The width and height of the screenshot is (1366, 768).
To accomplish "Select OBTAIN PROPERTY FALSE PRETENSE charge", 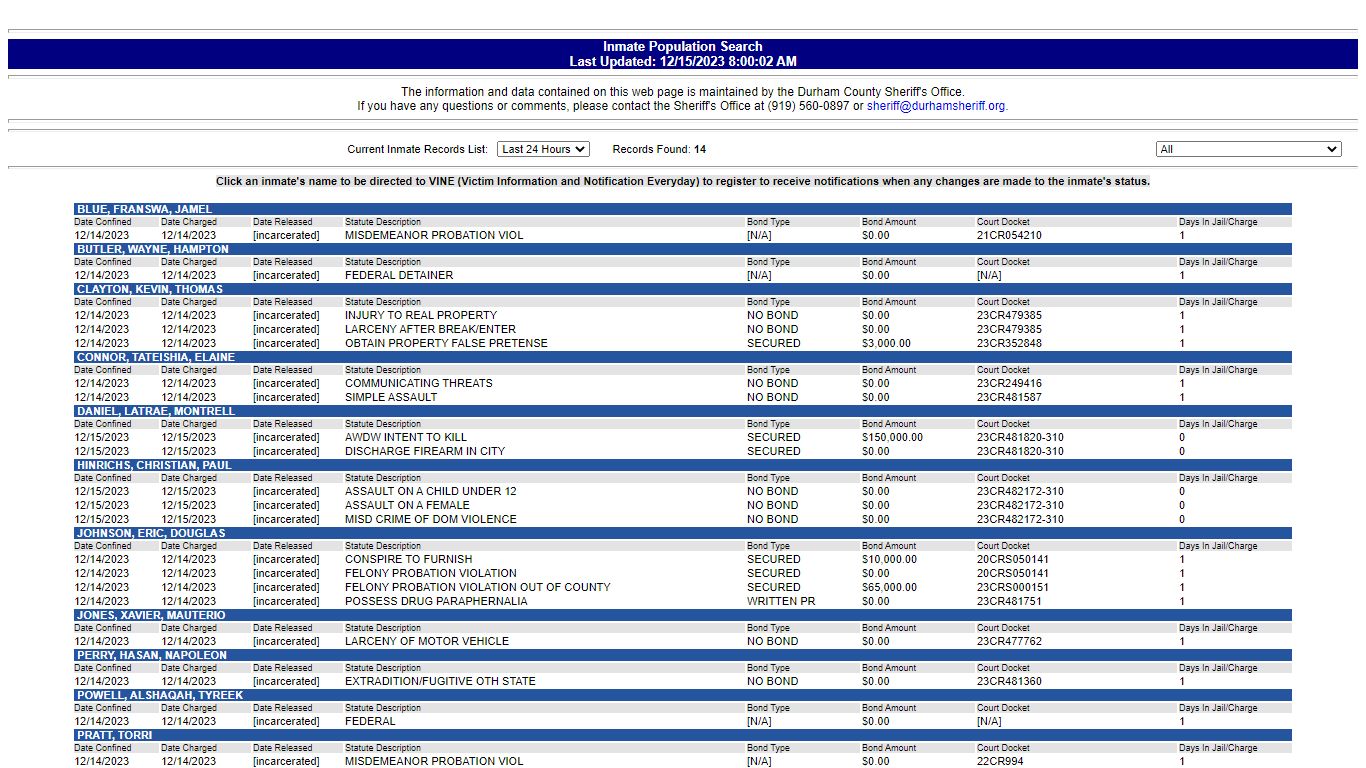I will (x=446, y=343).
